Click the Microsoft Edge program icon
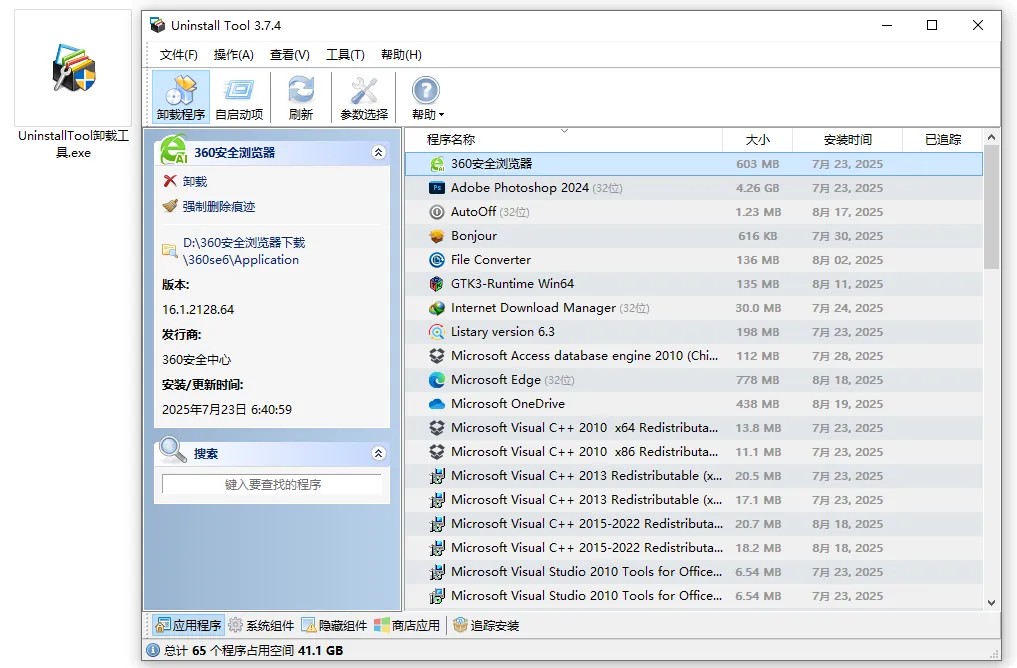Viewport: 1017px width, 668px height. (x=437, y=380)
